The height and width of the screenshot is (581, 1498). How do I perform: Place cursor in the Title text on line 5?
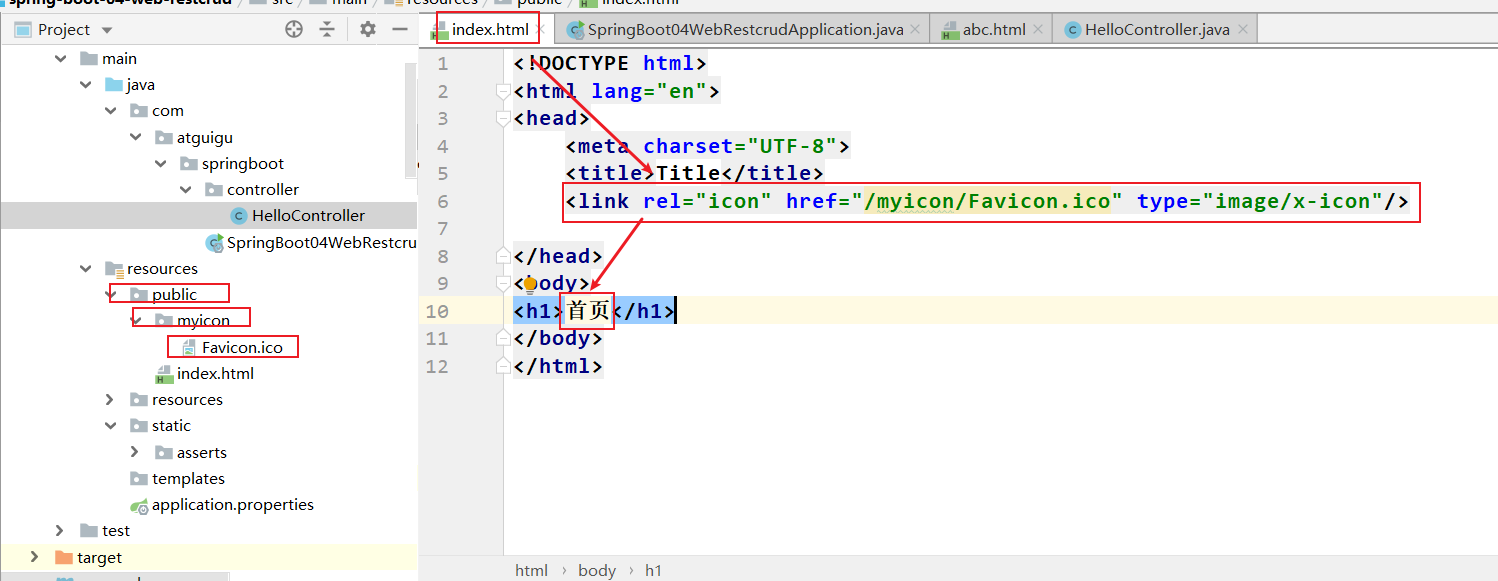click(x=688, y=174)
